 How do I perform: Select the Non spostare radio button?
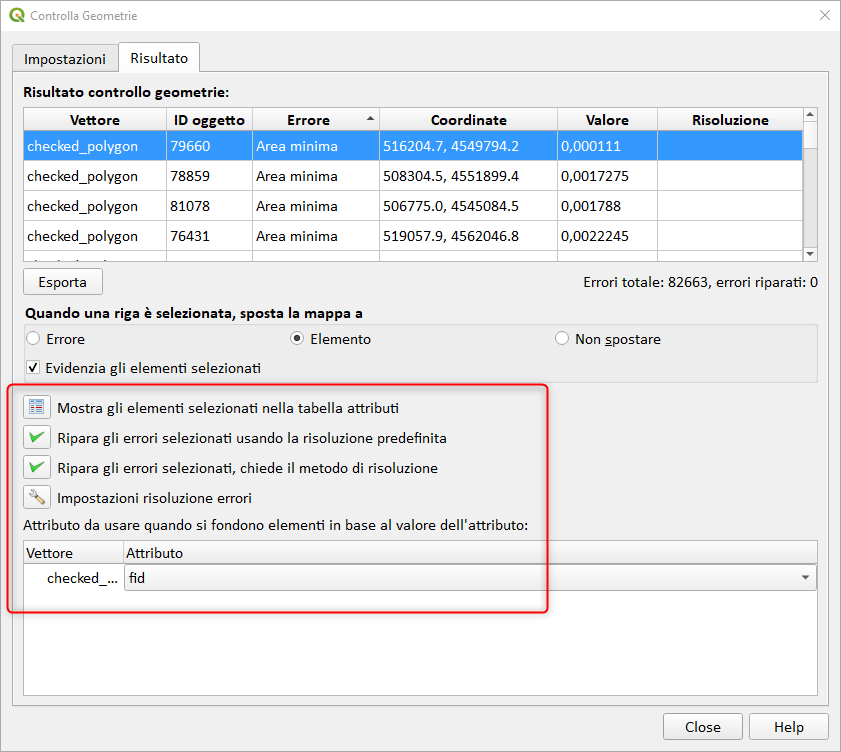pyautogui.click(x=562, y=339)
